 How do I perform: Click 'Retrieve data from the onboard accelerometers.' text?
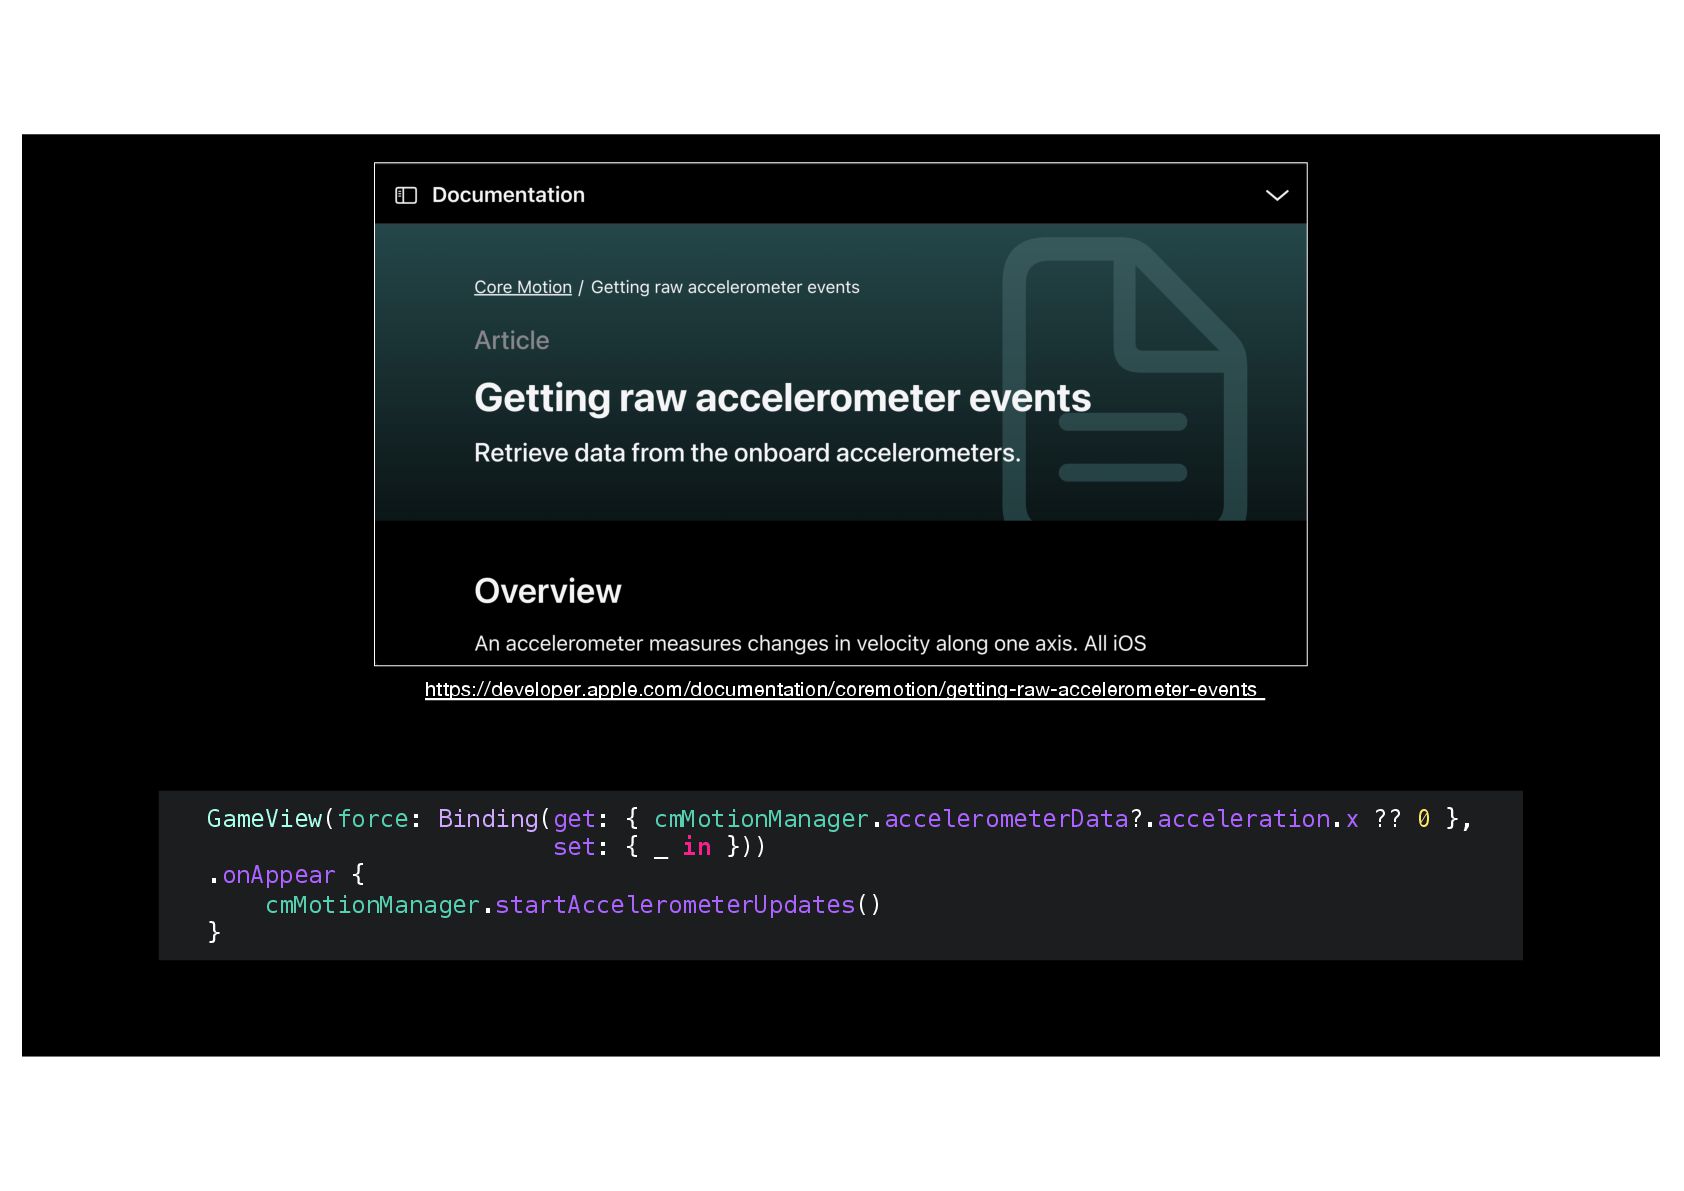[x=747, y=453]
